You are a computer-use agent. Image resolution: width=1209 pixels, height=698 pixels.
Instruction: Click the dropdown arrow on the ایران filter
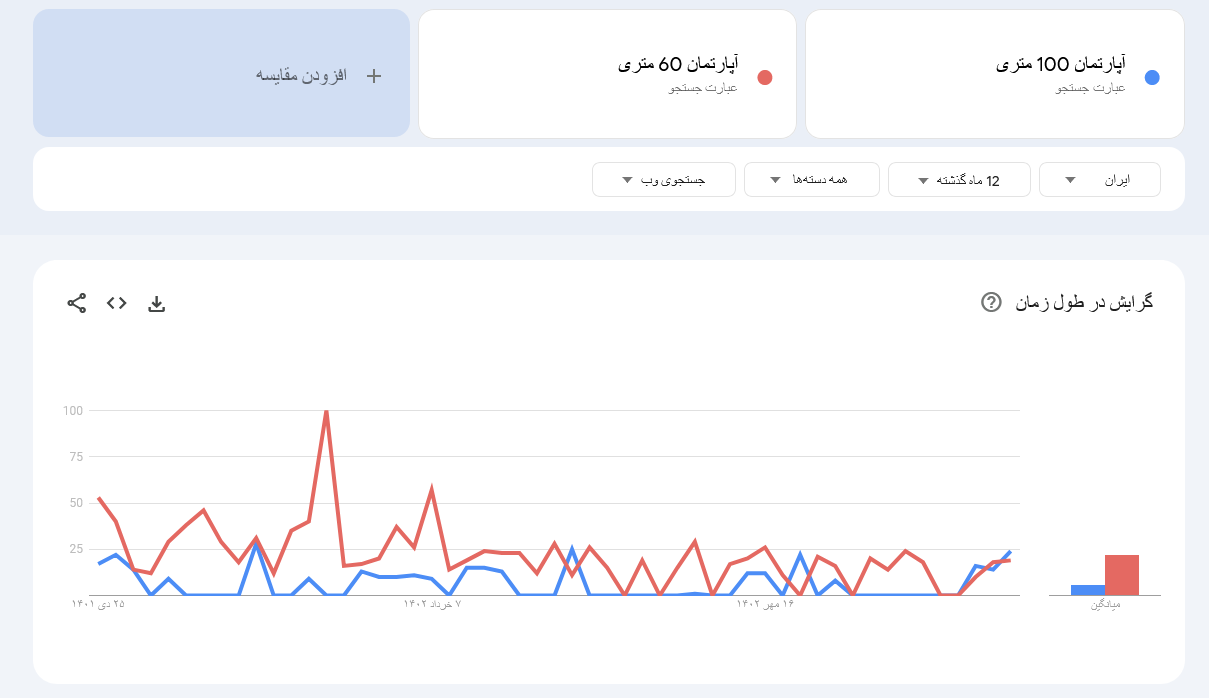(1071, 179)
